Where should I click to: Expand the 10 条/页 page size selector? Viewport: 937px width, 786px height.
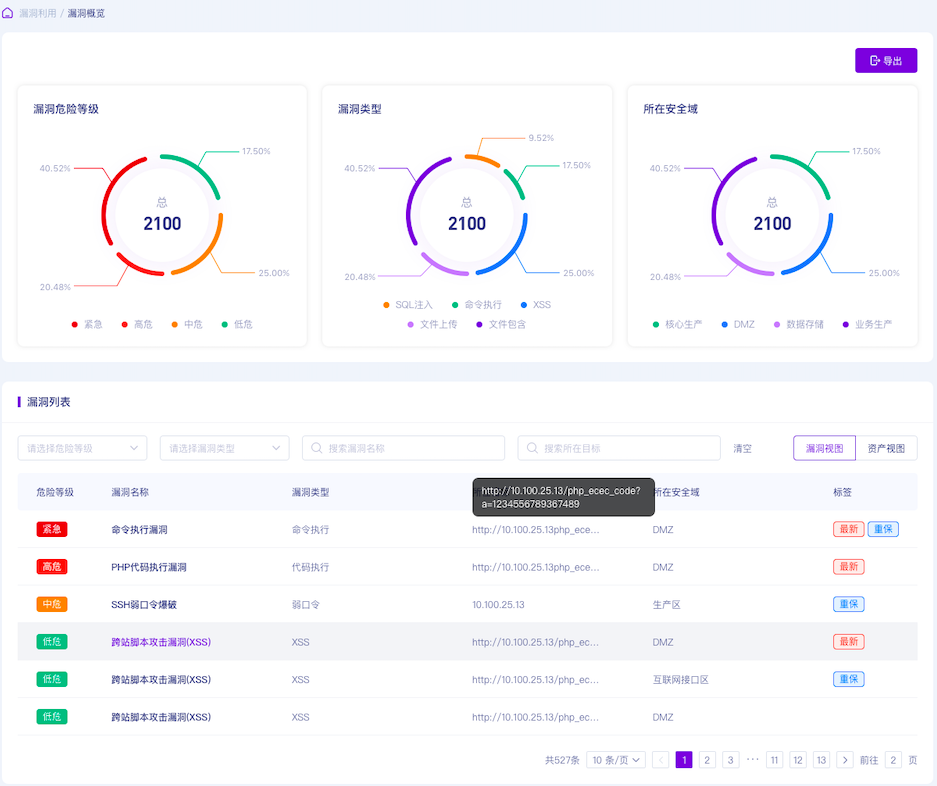(x=615, y=760)
